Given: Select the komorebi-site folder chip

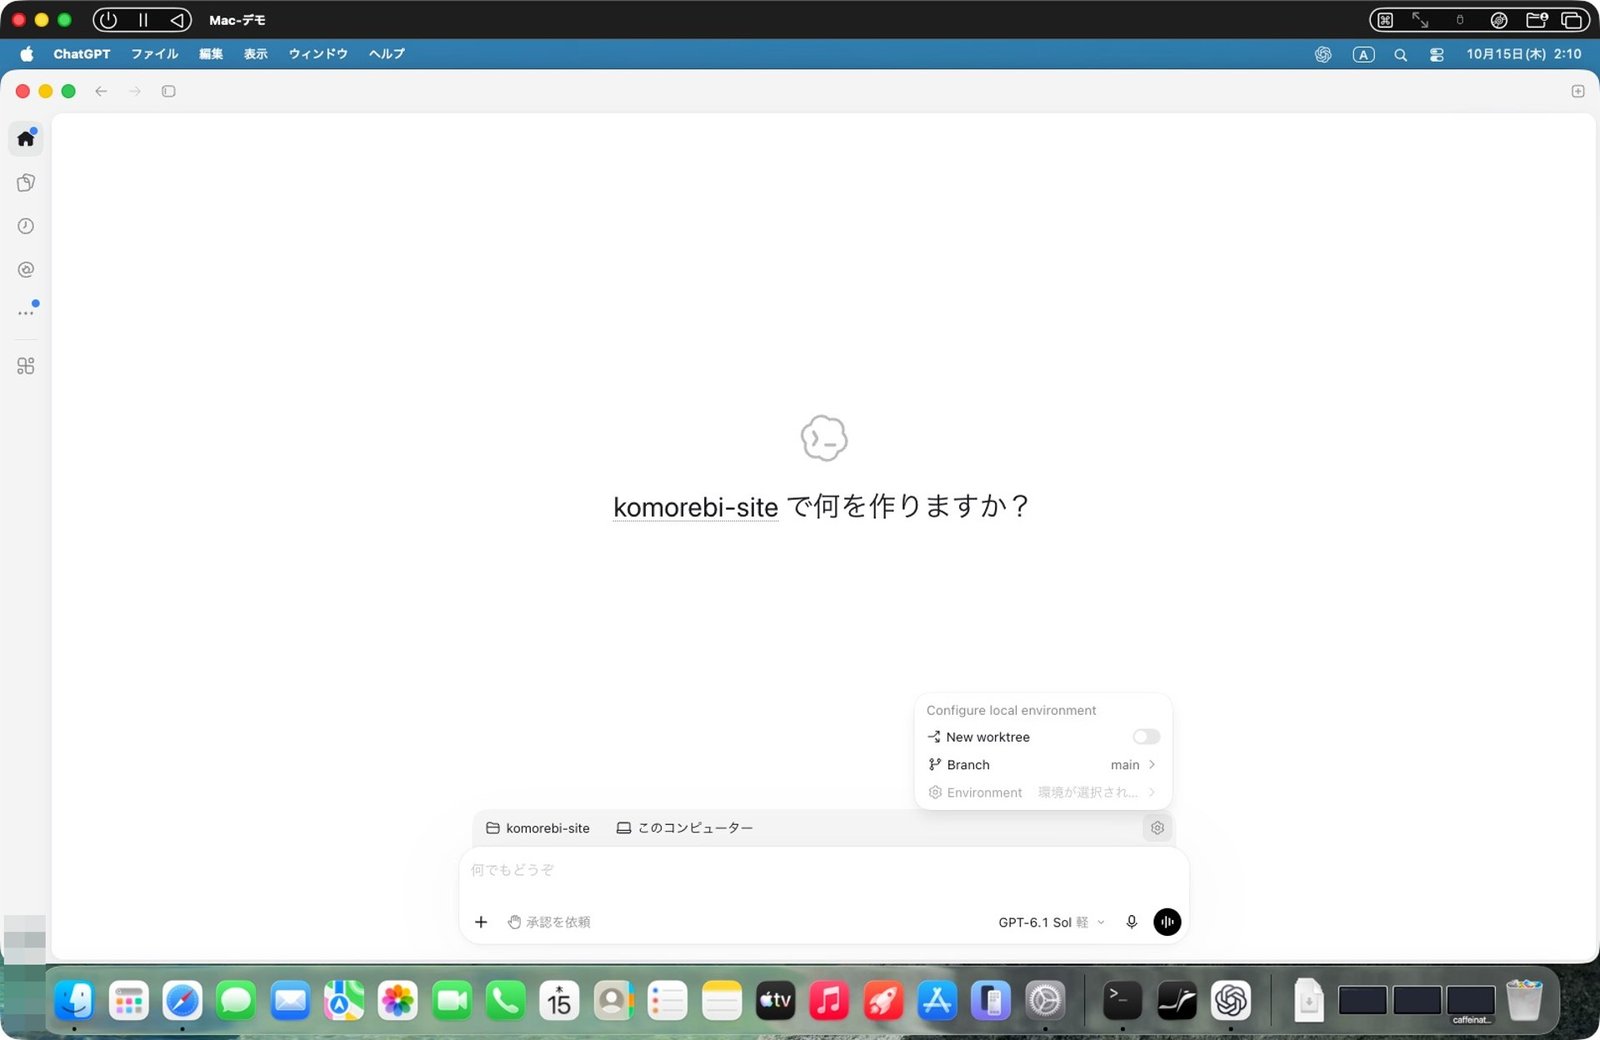Looking at the screenshot, I should tap(538, 828).
